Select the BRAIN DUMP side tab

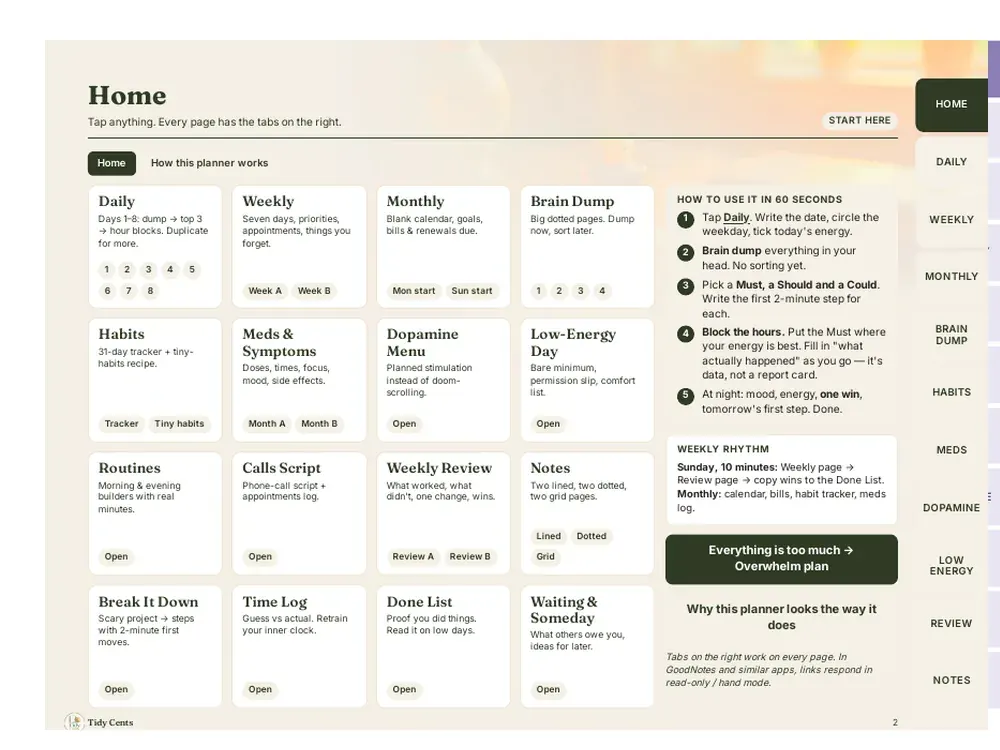pyautogui.click(x=951, y=335)
